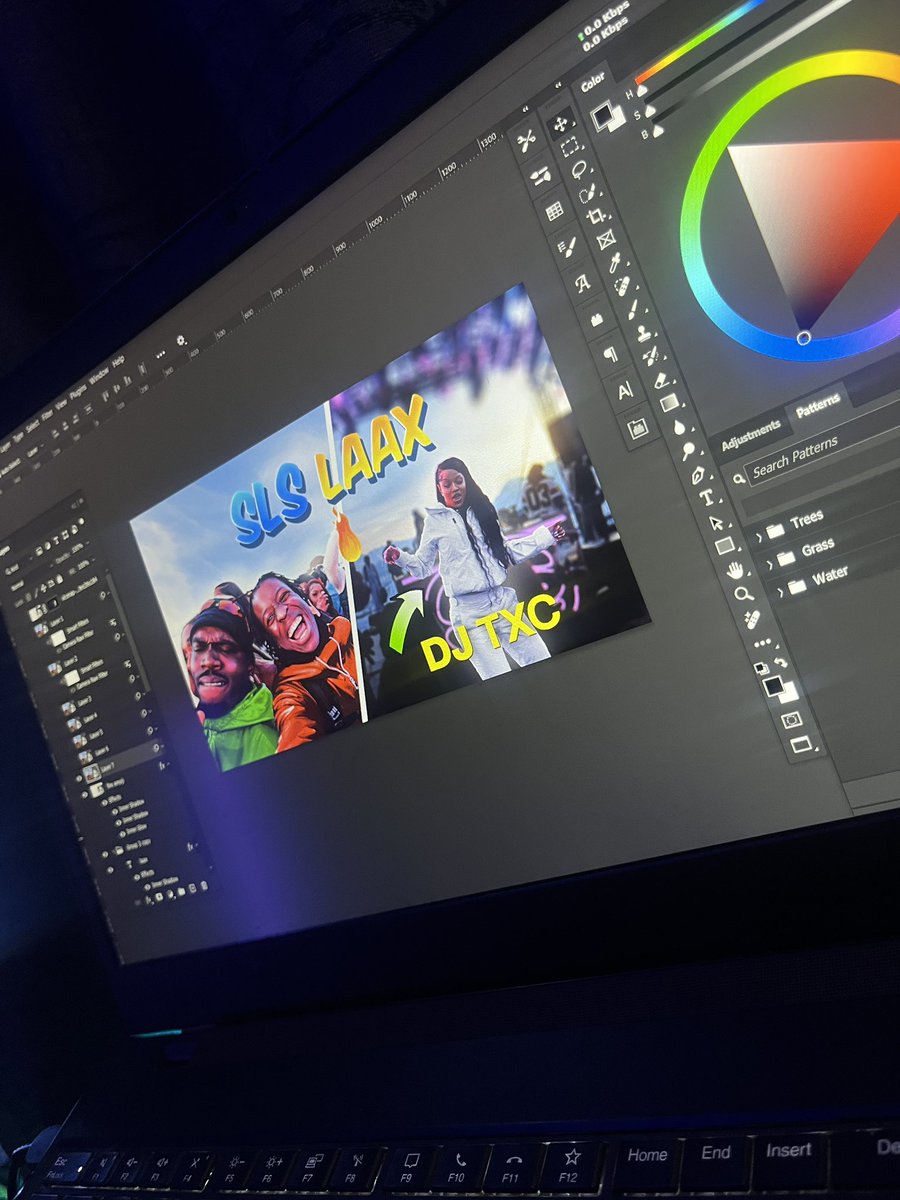Select the Gradient tool

(669, 403)
